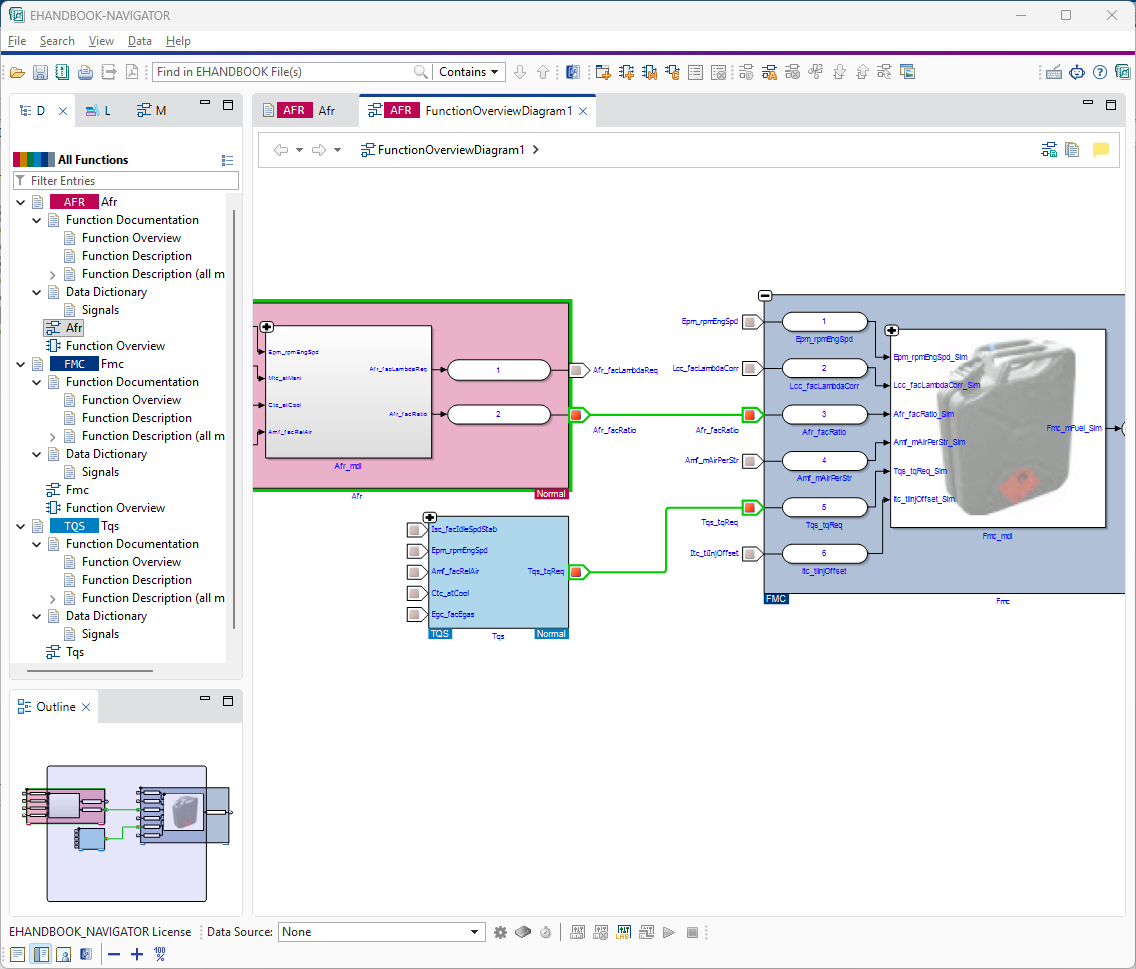Screen dimensions: 1136x969
Task: Click the Save floppy disk icon
Action: (x=41, y=72)
